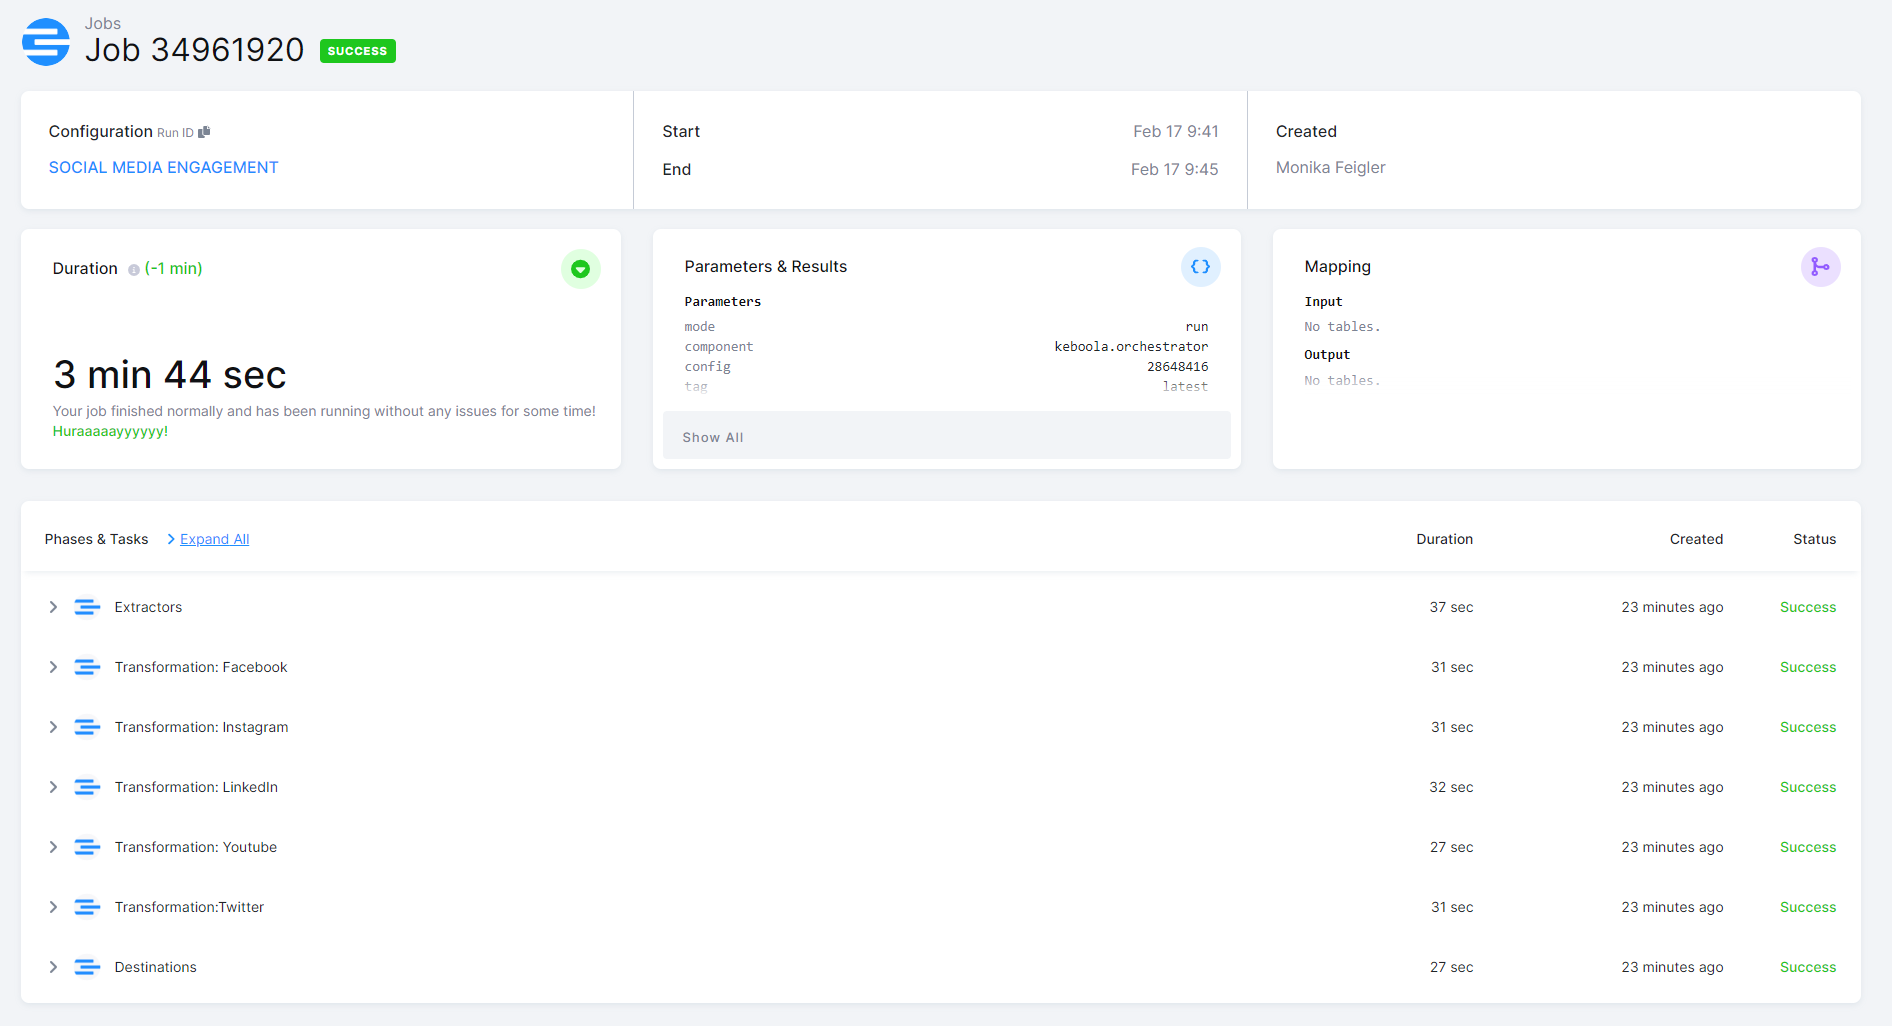Open SOCIAL MEDIA ENGAGEMENT configuration link
The height and width of the screenshot is (1026, 1892).
[163, 167]
